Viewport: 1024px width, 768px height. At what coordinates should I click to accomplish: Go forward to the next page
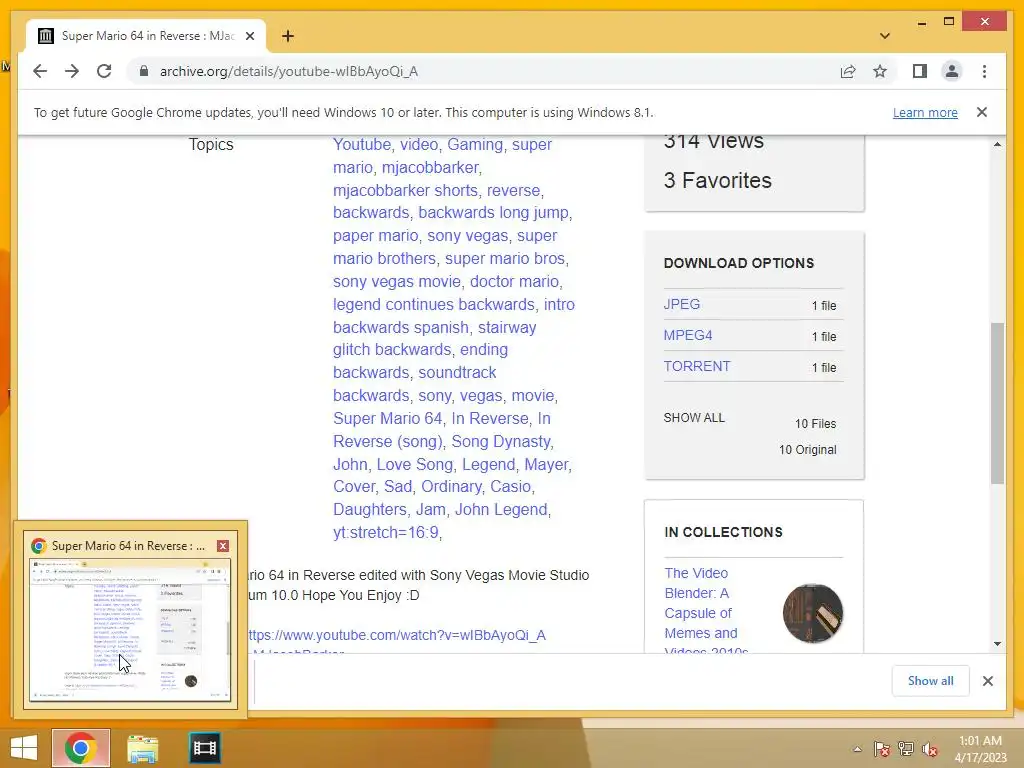(72, 71)
